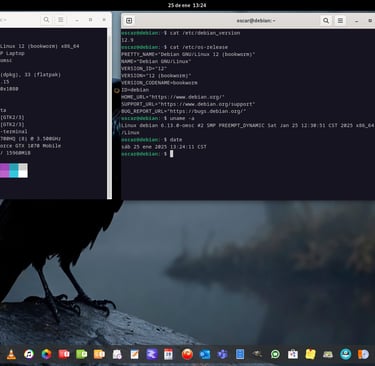Open the notepad with pencil dock icon
This screenshot has width=375, height=366.
coord(135,354)
